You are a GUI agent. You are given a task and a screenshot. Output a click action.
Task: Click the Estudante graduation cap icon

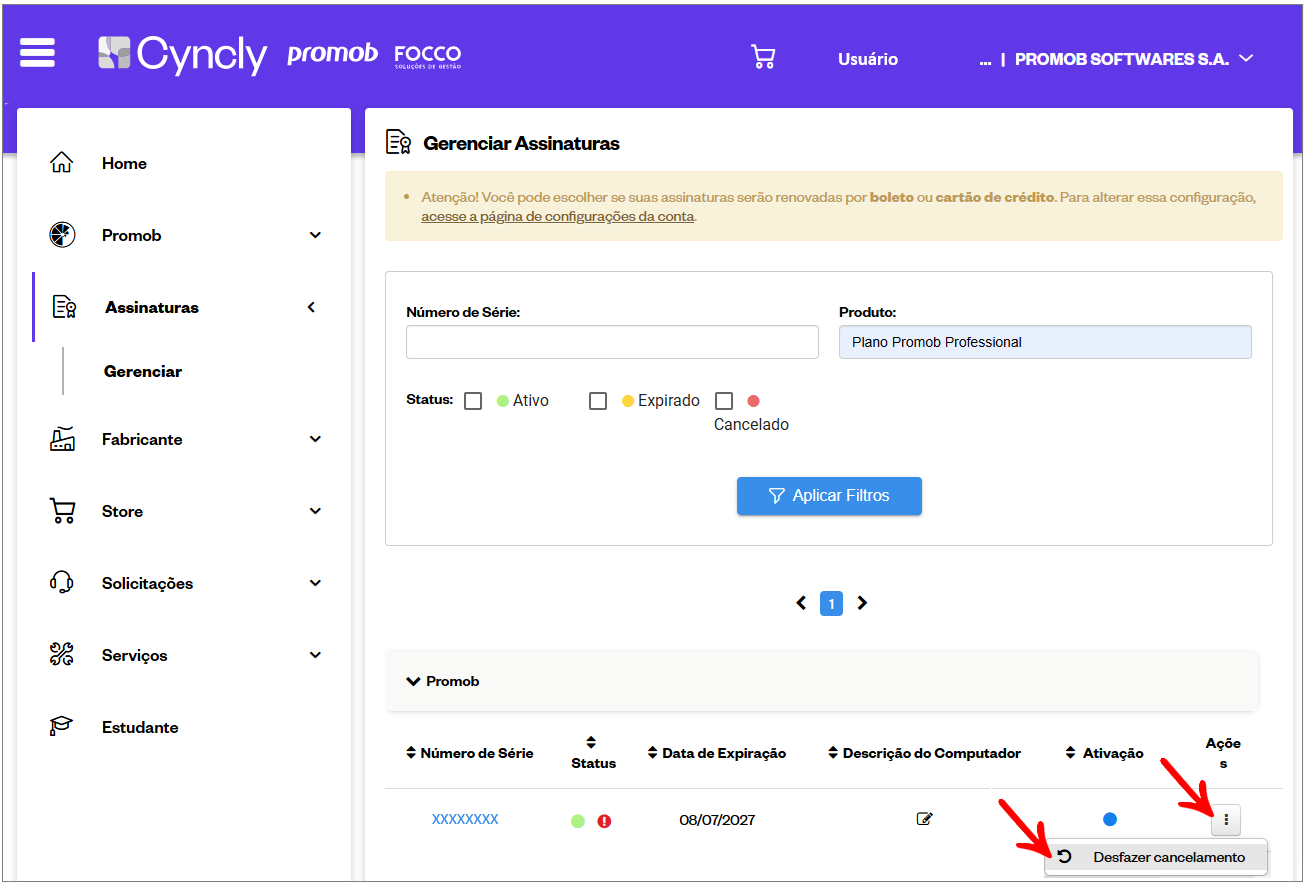click(62, 727)
